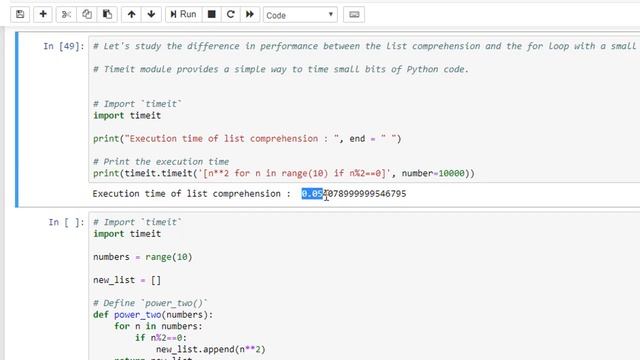Click the 'new_list = []' line

[127, 280]
